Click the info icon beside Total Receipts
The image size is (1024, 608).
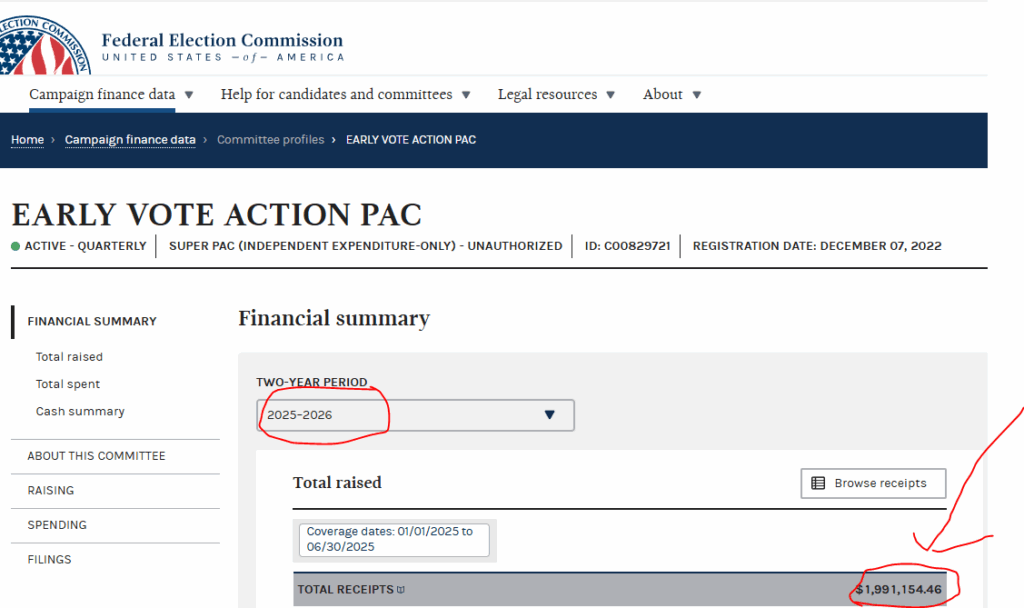click(x=401, y=590)
